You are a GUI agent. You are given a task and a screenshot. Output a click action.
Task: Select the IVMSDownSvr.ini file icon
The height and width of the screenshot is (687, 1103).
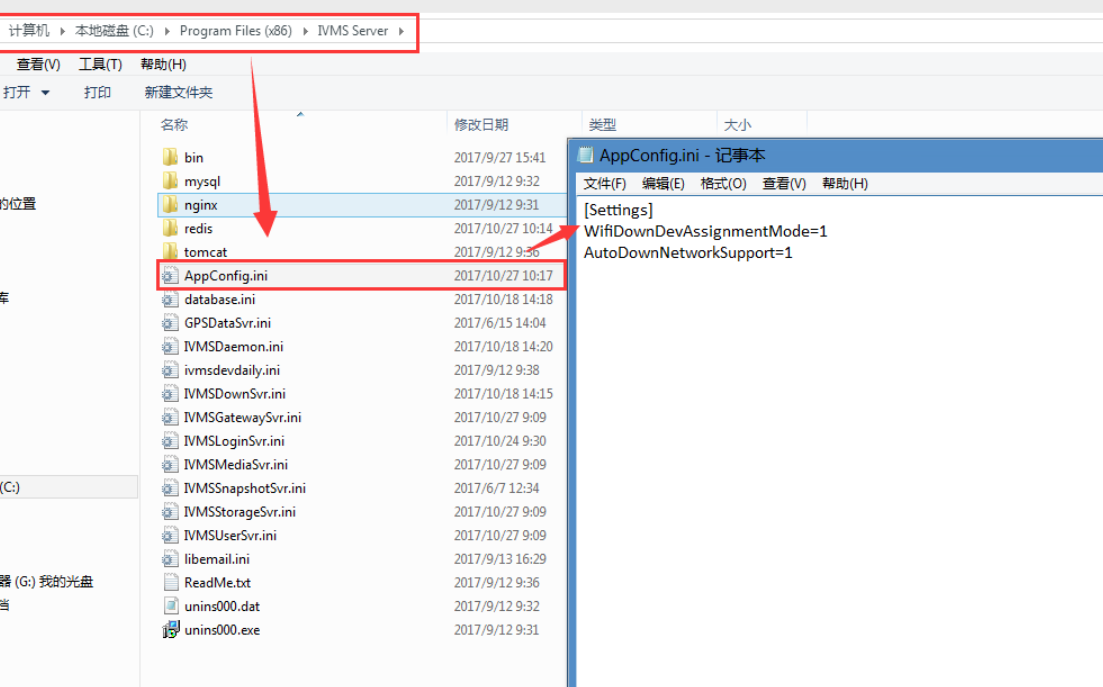[170, 394]
